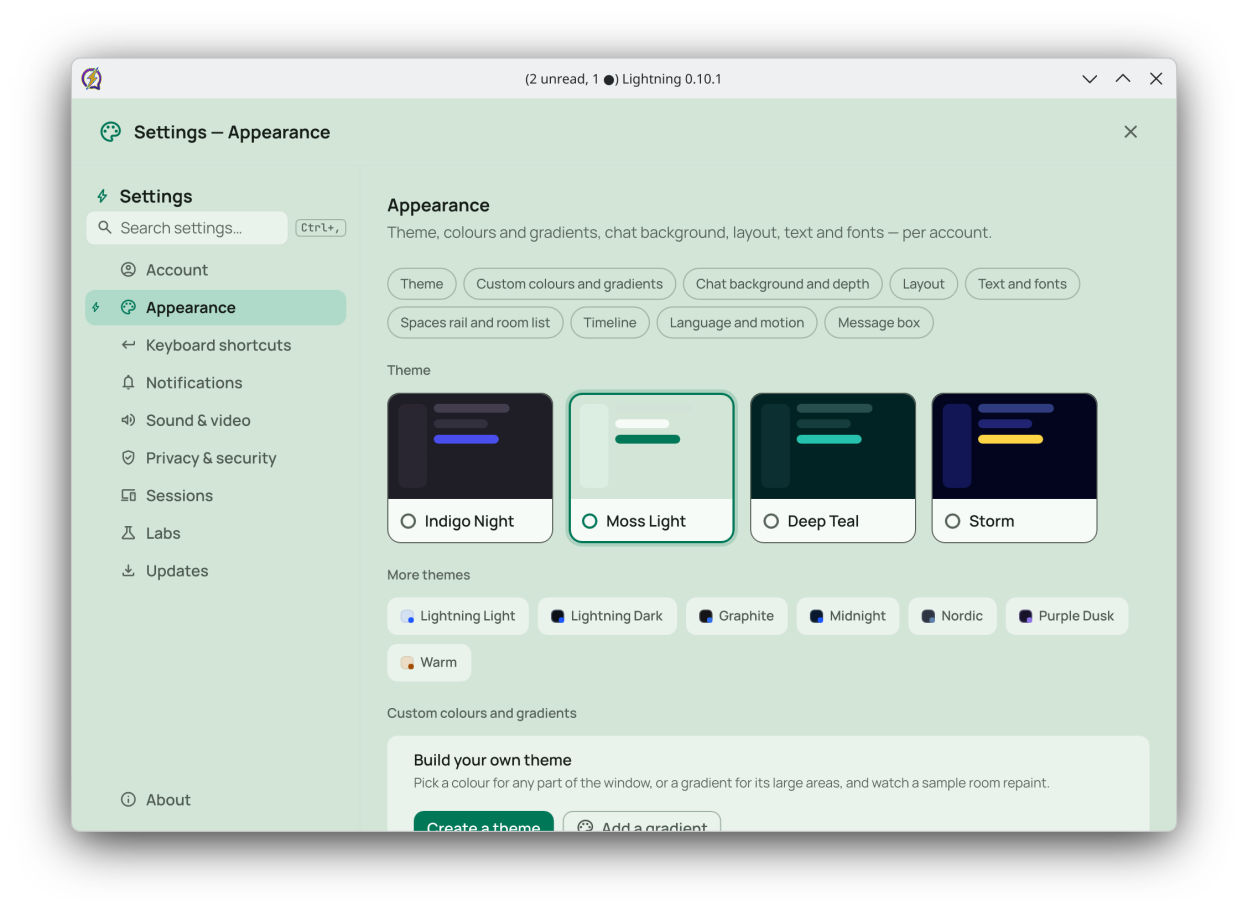Open Keyboard shortcuts settings

(x=216, y=345)
